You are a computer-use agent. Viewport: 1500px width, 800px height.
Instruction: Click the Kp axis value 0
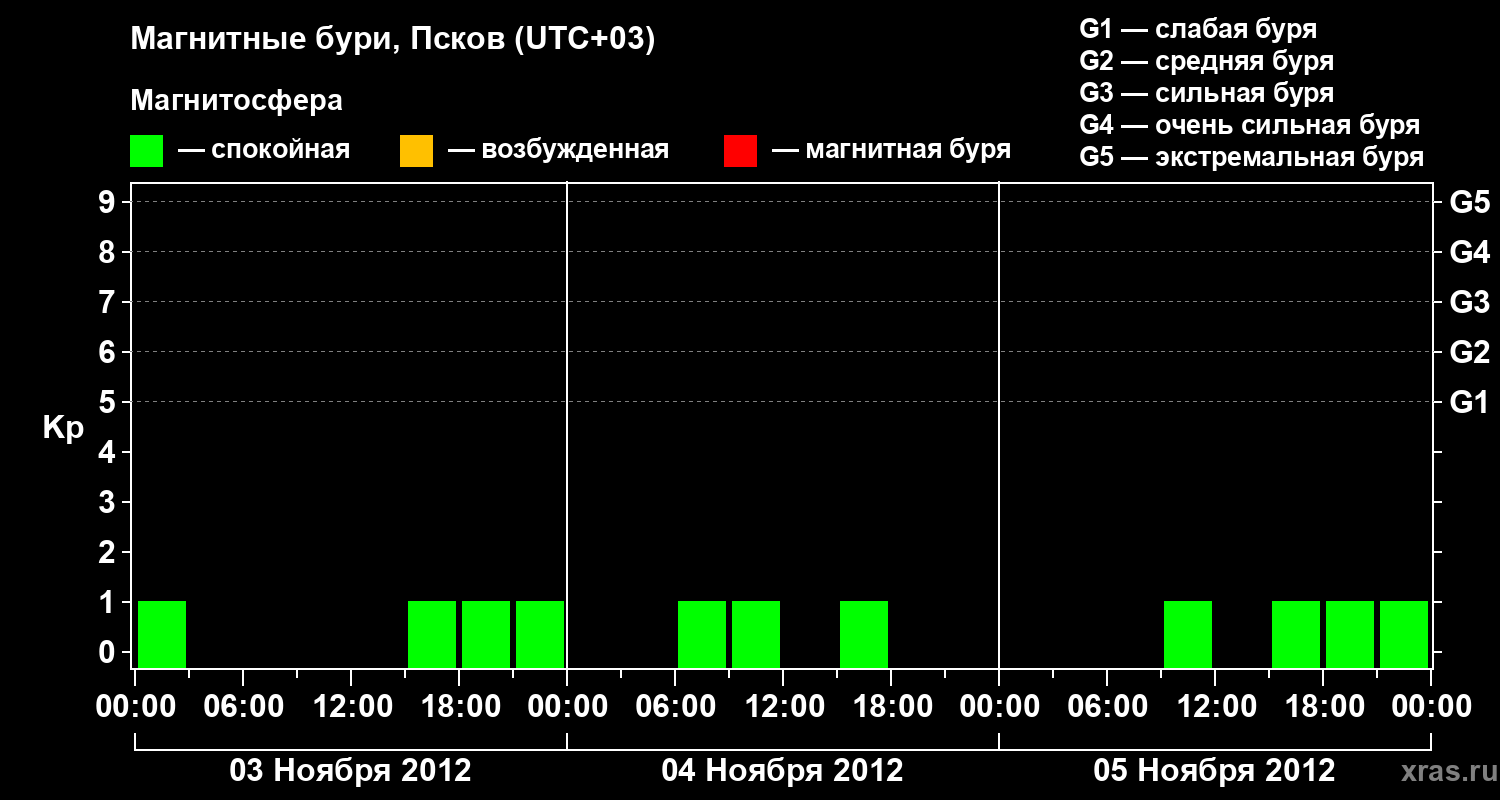tap(109, 652)
